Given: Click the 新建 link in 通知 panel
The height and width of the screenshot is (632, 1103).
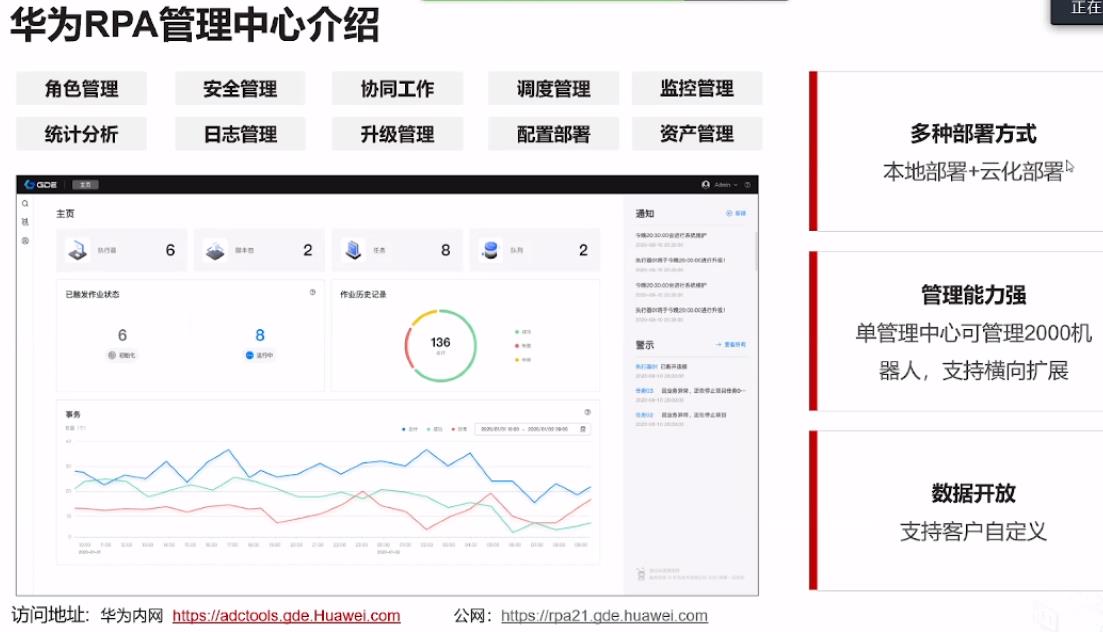Looking at the screenshot, I should (x=736, y=213).
